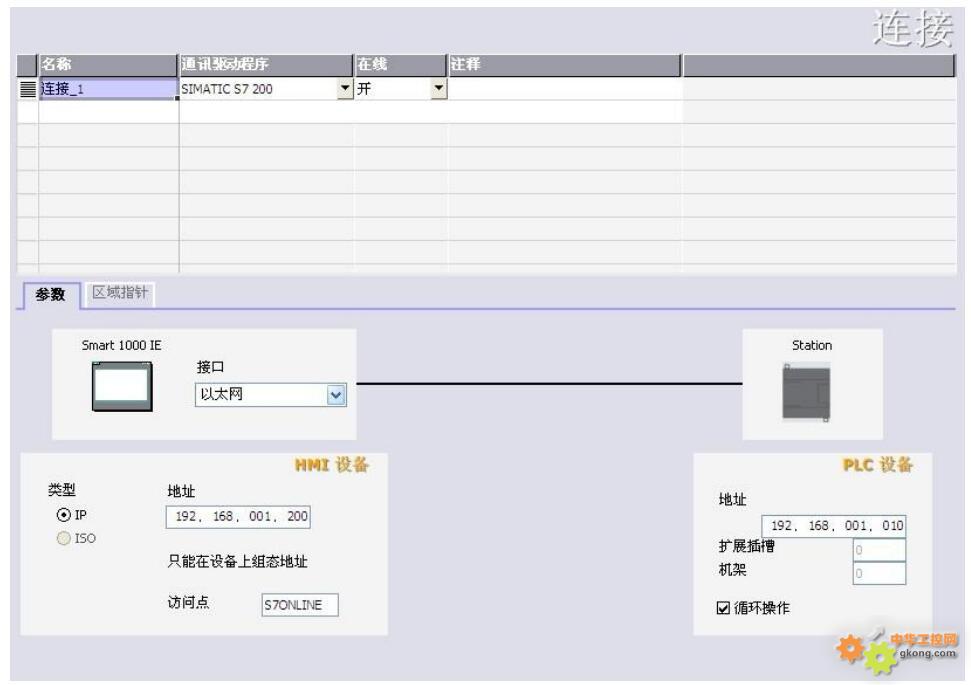
Task: Click the 注释 comment cell for 连接_1
Action: 565,89
